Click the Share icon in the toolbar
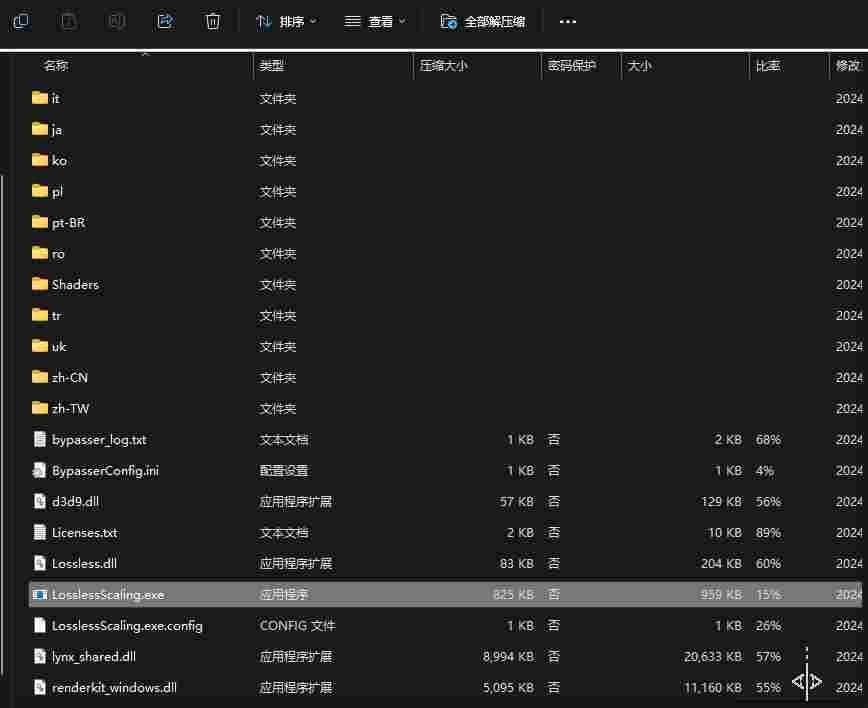This screenshot has width=868, height=708. point(165,22)
